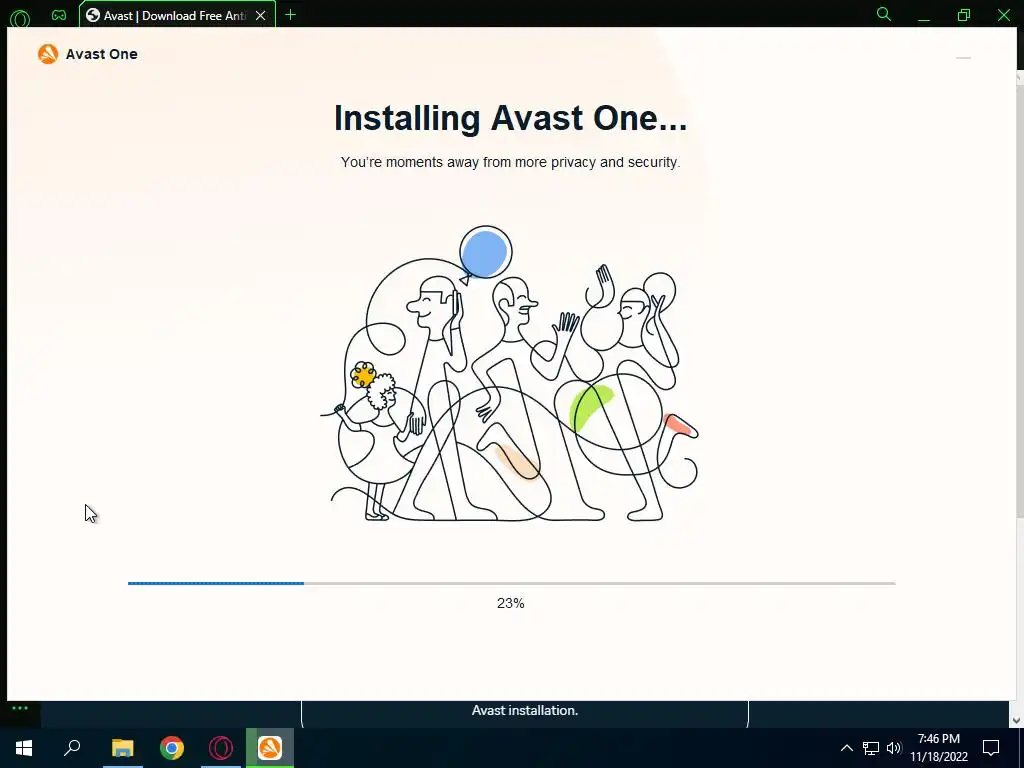The width and height of the screenshot is (1024, 768).
Task: Close the Avast browser tab
Action: tap(261, 16)
